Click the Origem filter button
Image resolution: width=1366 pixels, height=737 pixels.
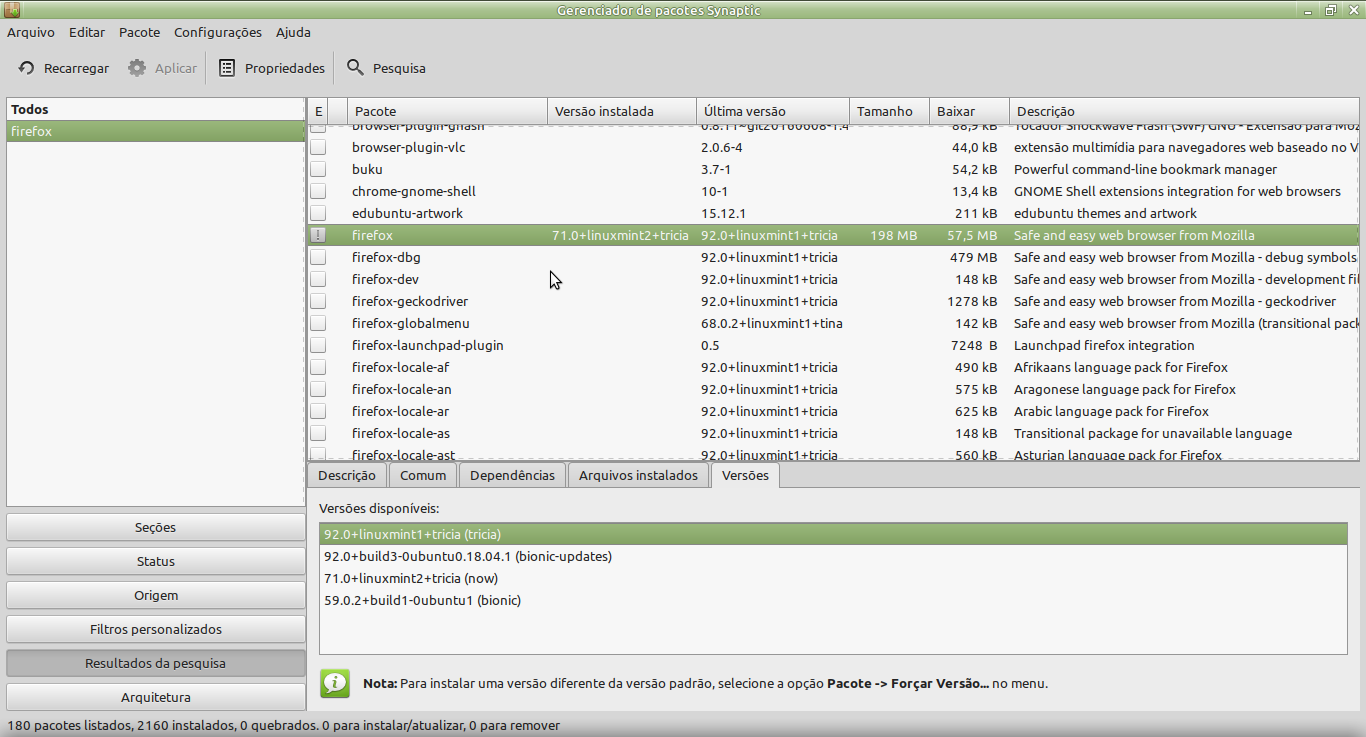point(156,595)
